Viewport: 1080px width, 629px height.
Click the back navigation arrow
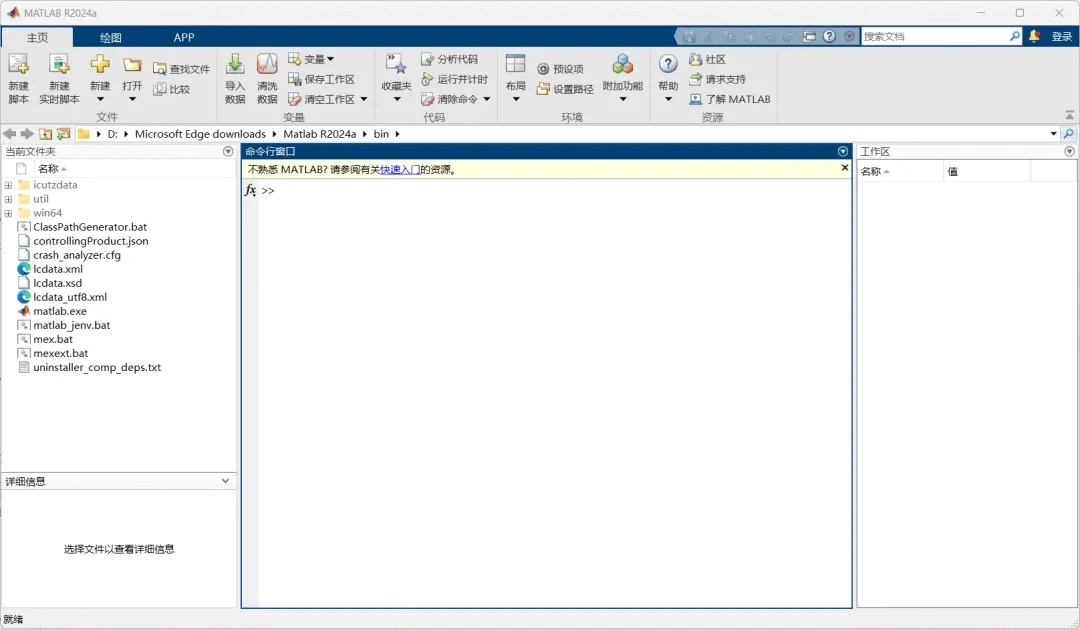[x=10, y=134]
